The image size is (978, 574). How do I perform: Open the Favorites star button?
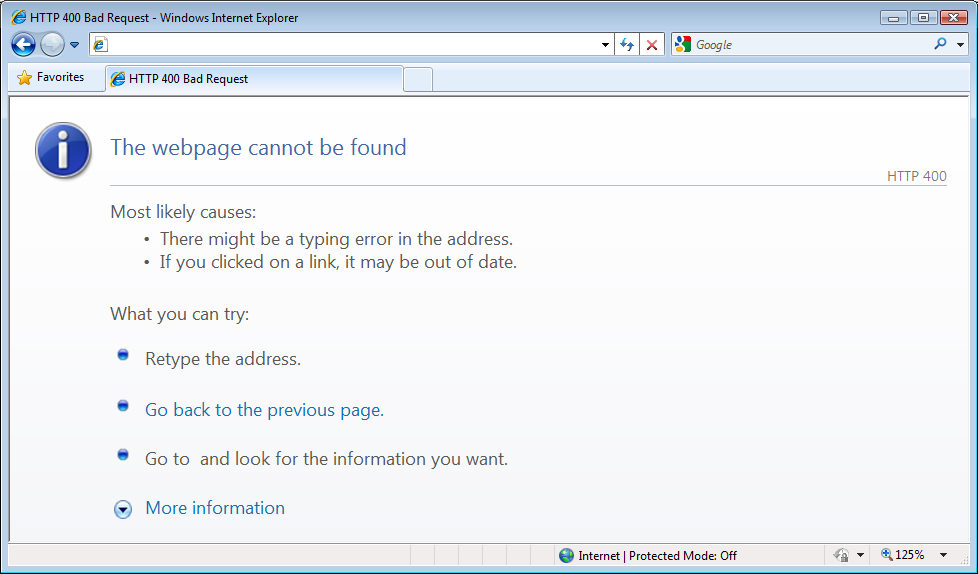pos(51,77)
